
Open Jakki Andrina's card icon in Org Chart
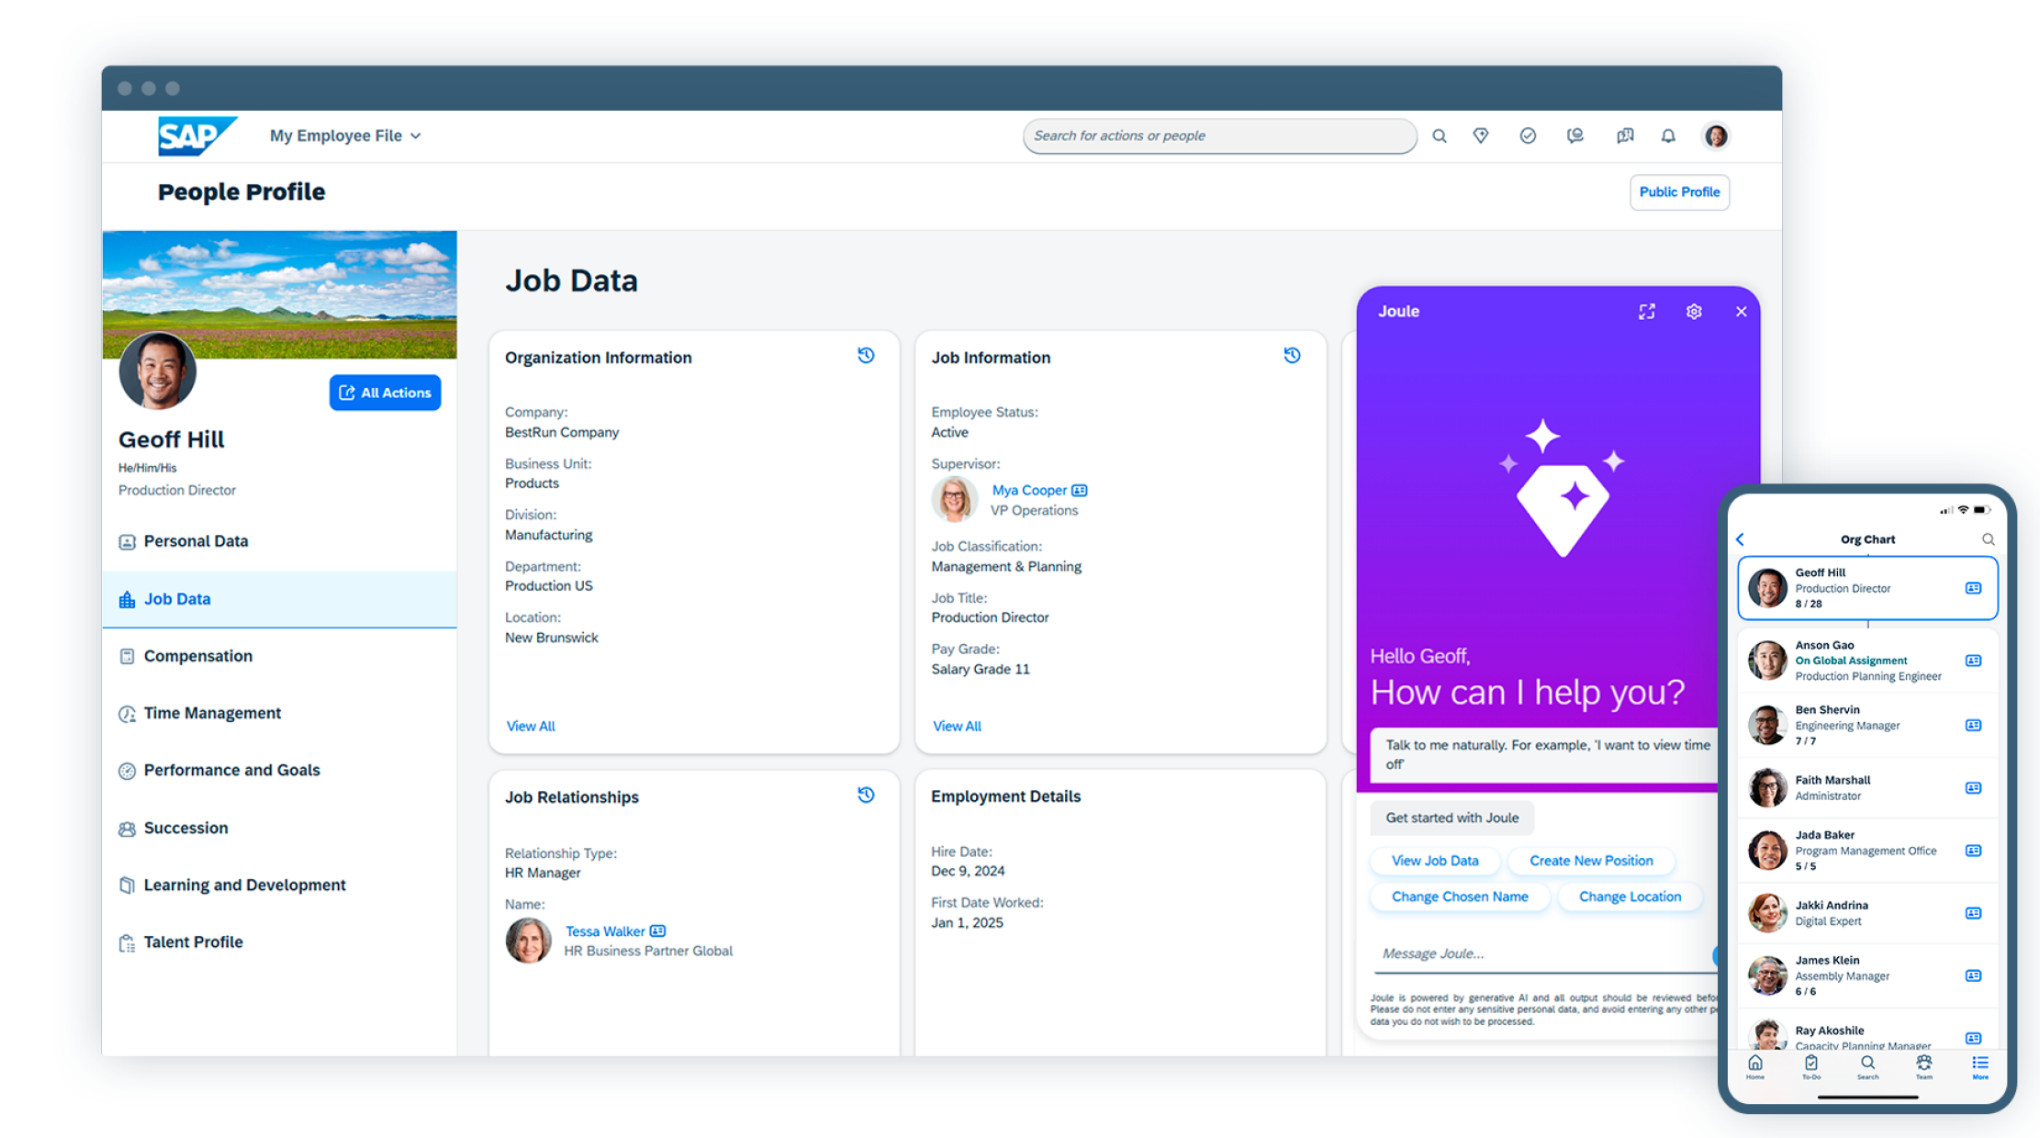(x=1973, y=913)
